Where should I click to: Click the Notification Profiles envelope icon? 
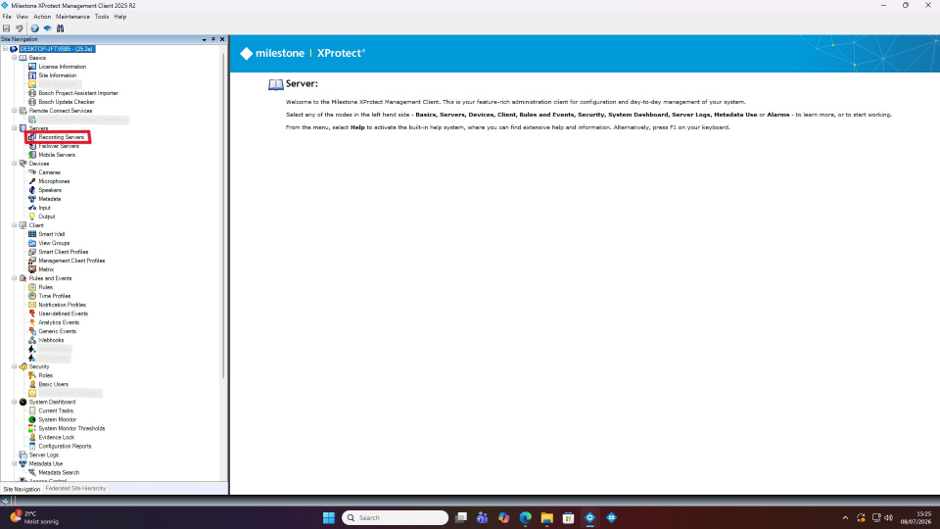[x=32, y=305]
